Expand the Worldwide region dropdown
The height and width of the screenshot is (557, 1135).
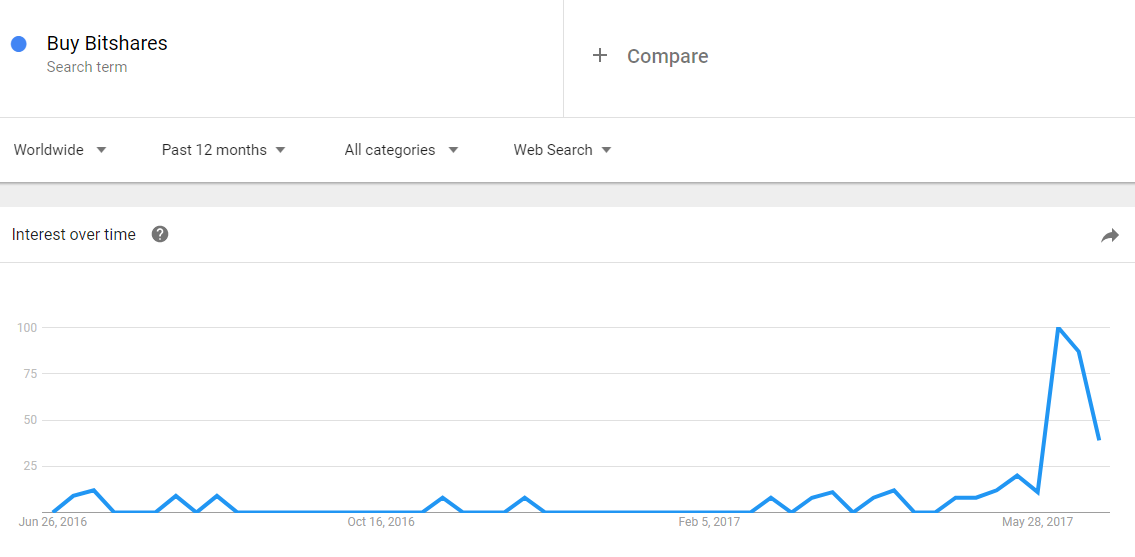[x=60, y=150]
